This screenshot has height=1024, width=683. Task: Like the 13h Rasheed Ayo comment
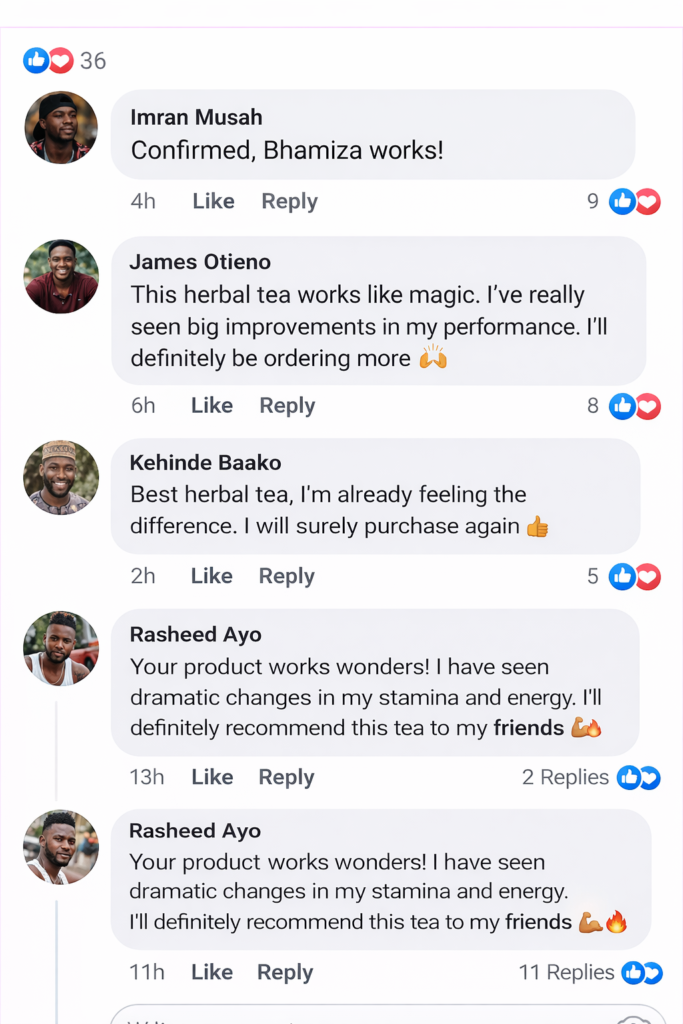pos(212,778)
